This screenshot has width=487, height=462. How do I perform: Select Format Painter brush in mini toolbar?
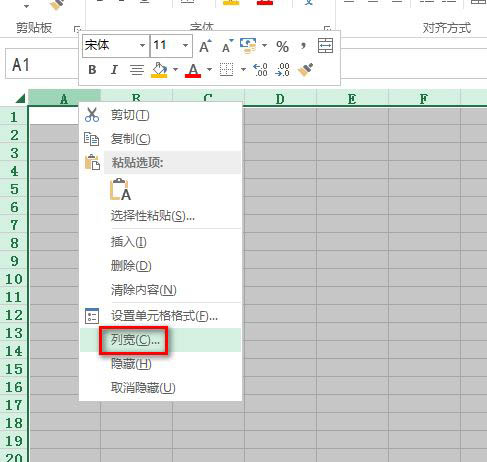(x=305, y=70)
